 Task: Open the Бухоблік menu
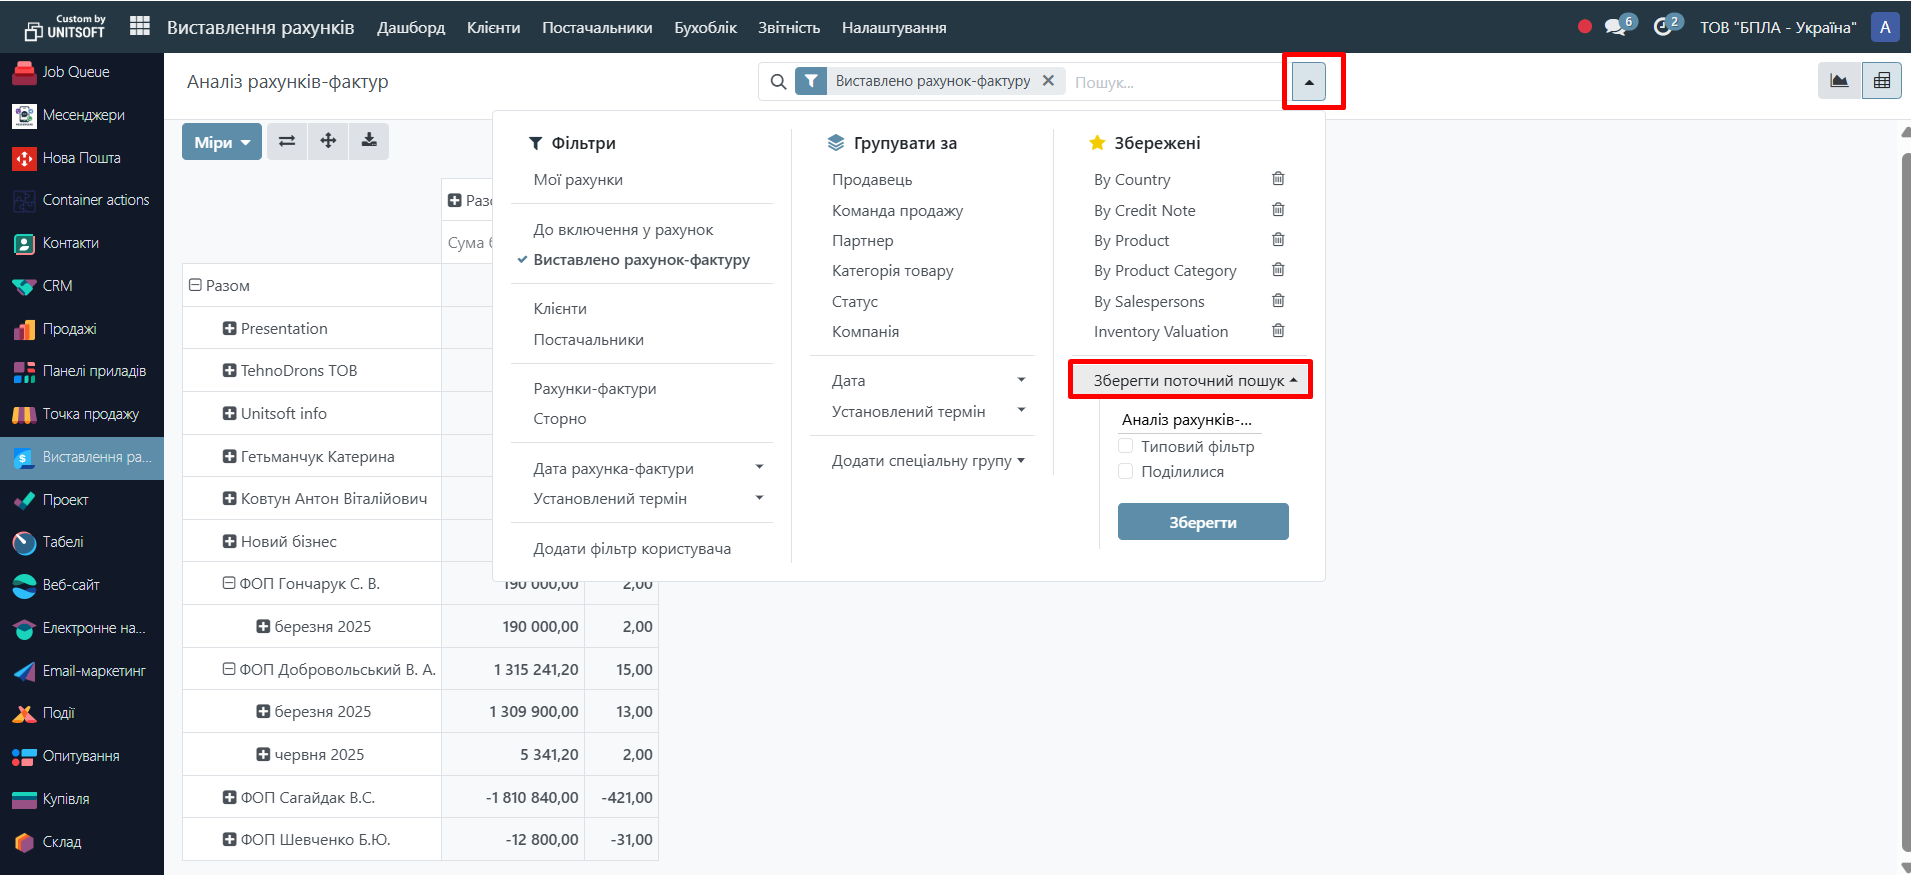click(705, 28)
